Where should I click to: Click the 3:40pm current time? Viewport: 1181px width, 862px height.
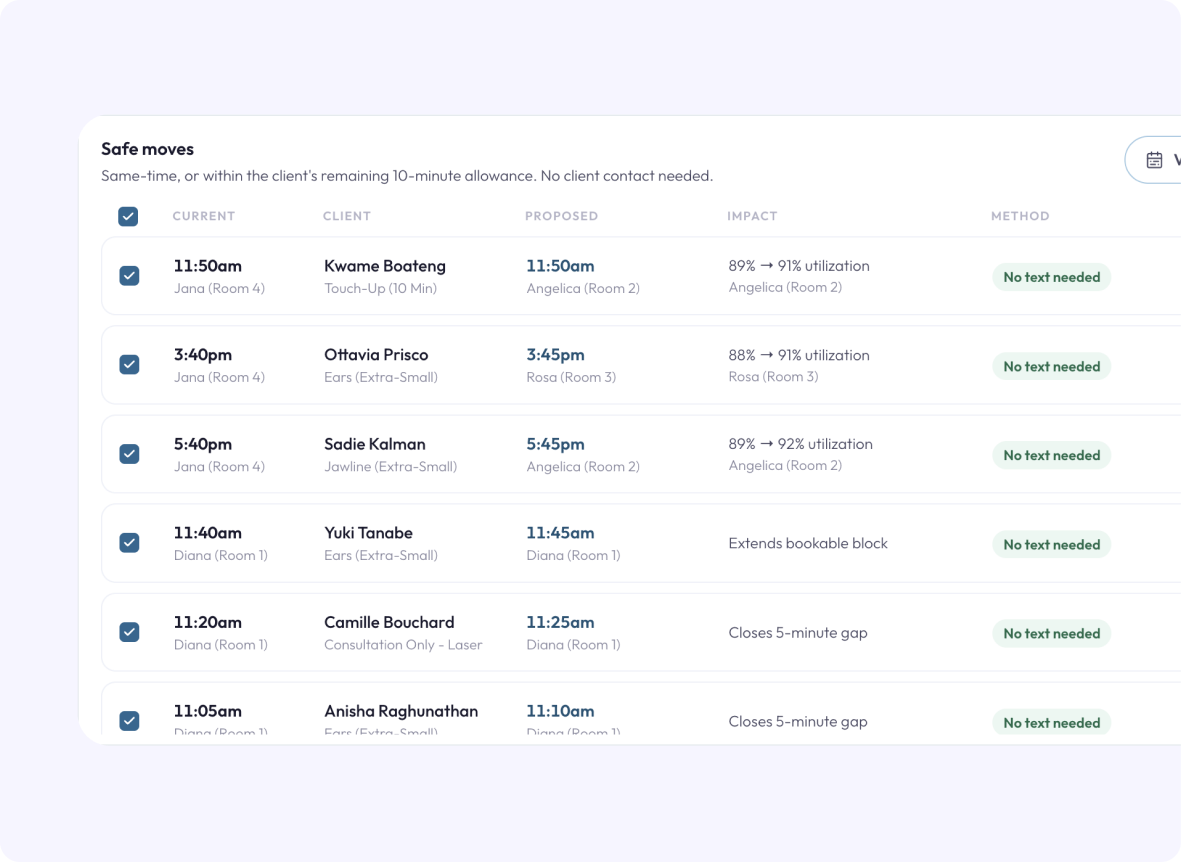203,355
